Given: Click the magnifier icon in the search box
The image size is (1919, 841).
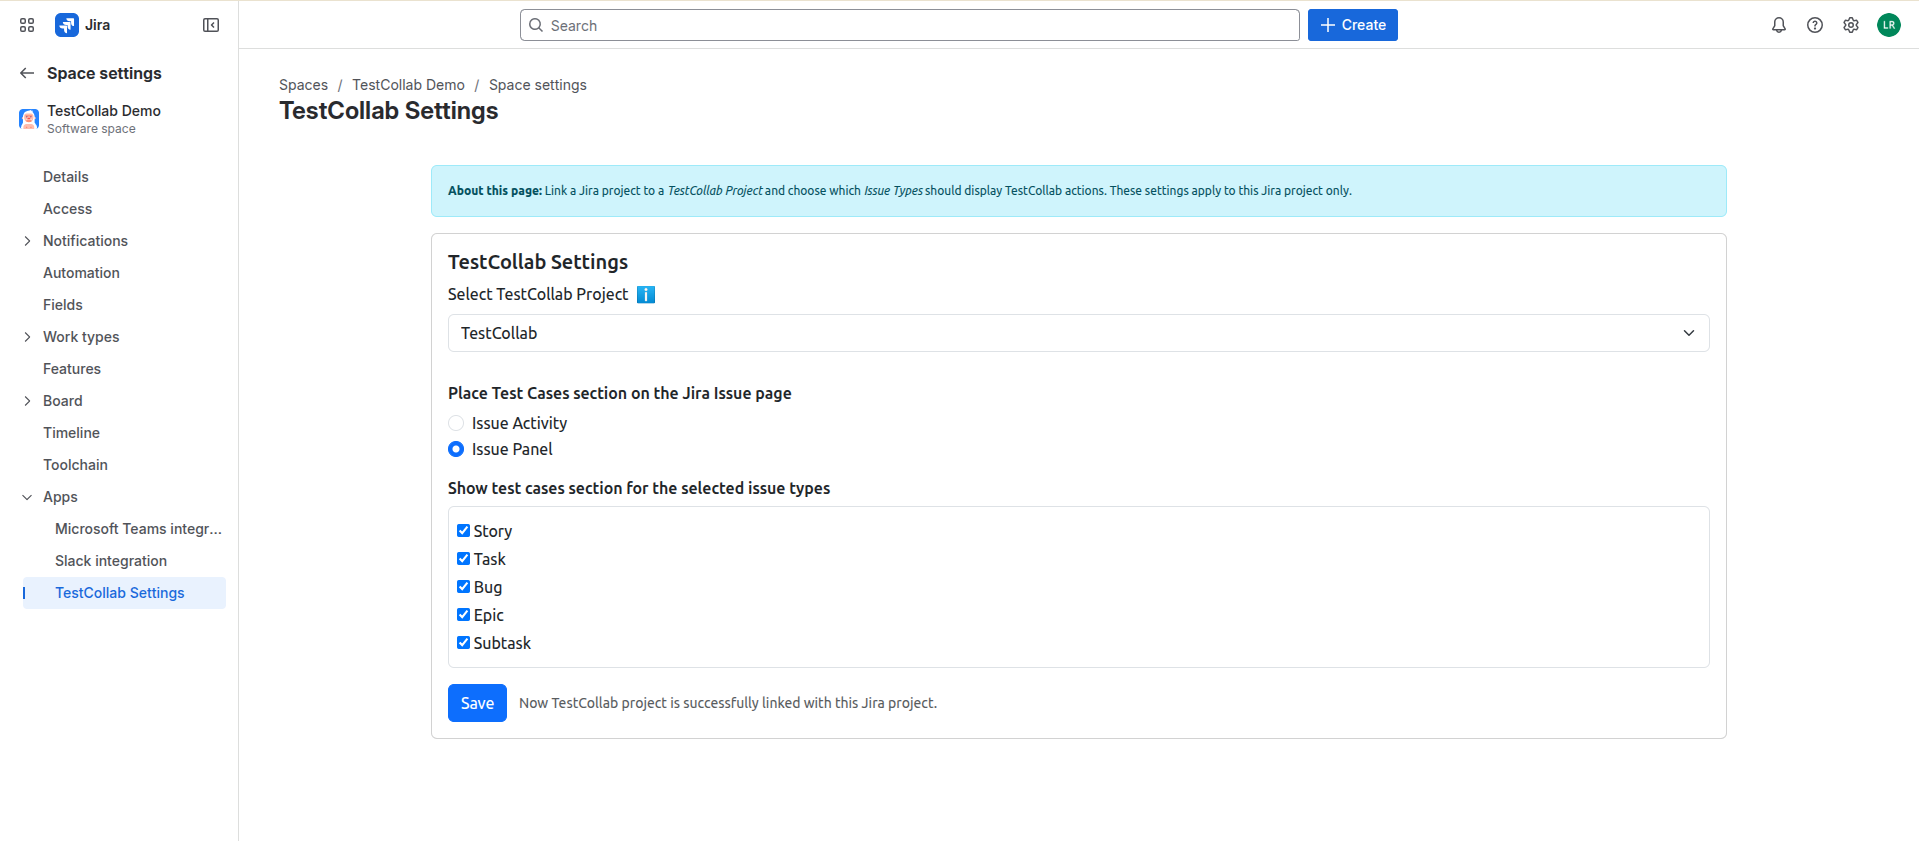Looking at the screenshot, I should point(536,25).
